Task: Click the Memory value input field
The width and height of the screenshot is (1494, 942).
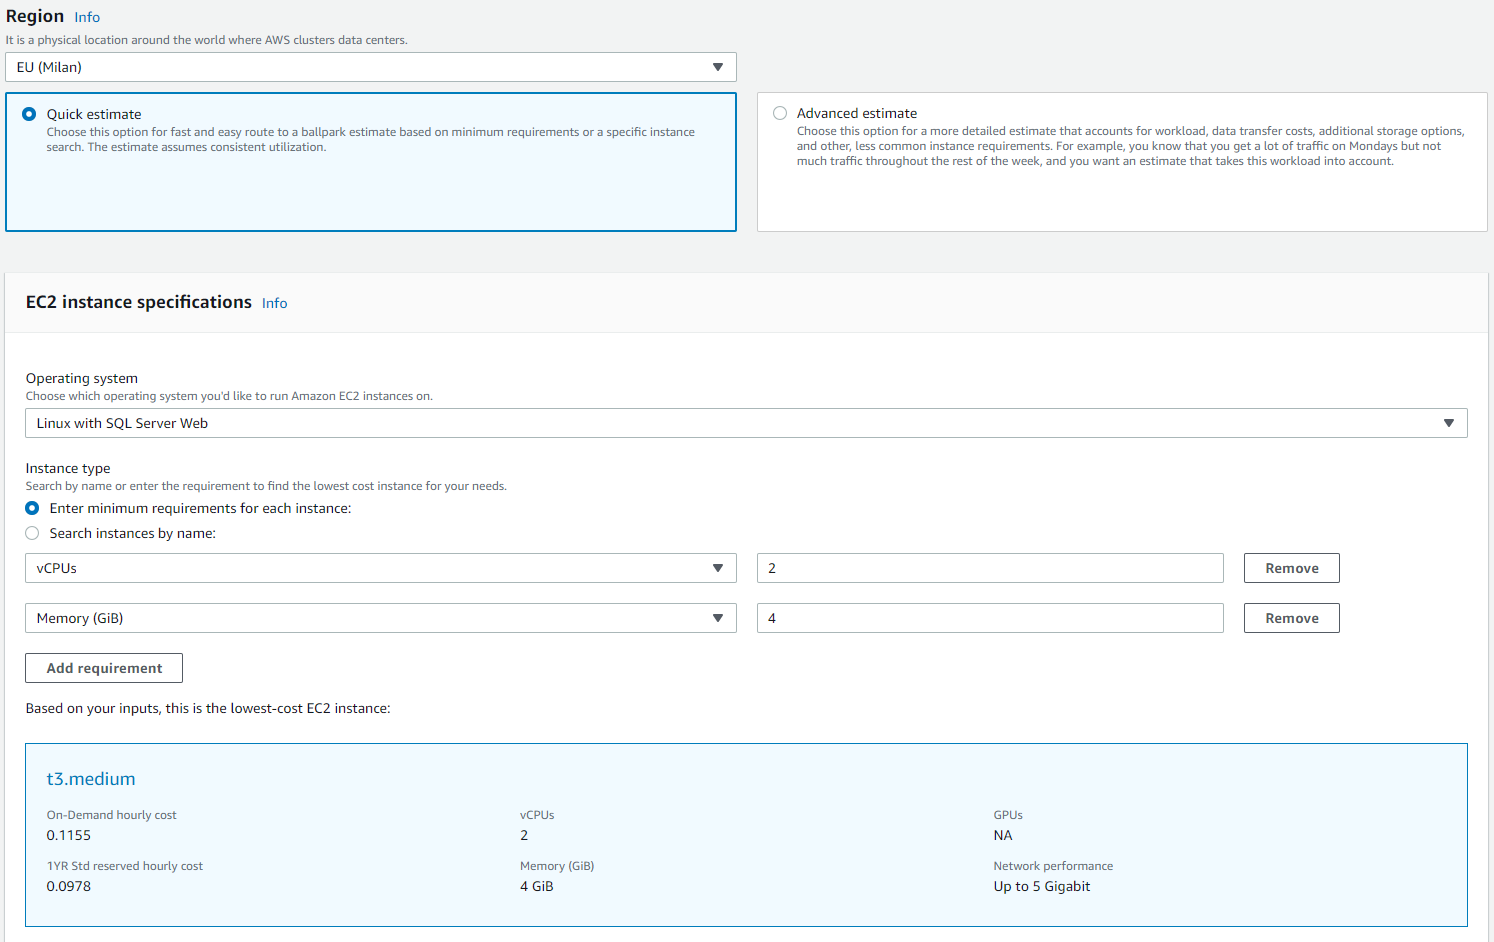Action: point(989,618)
